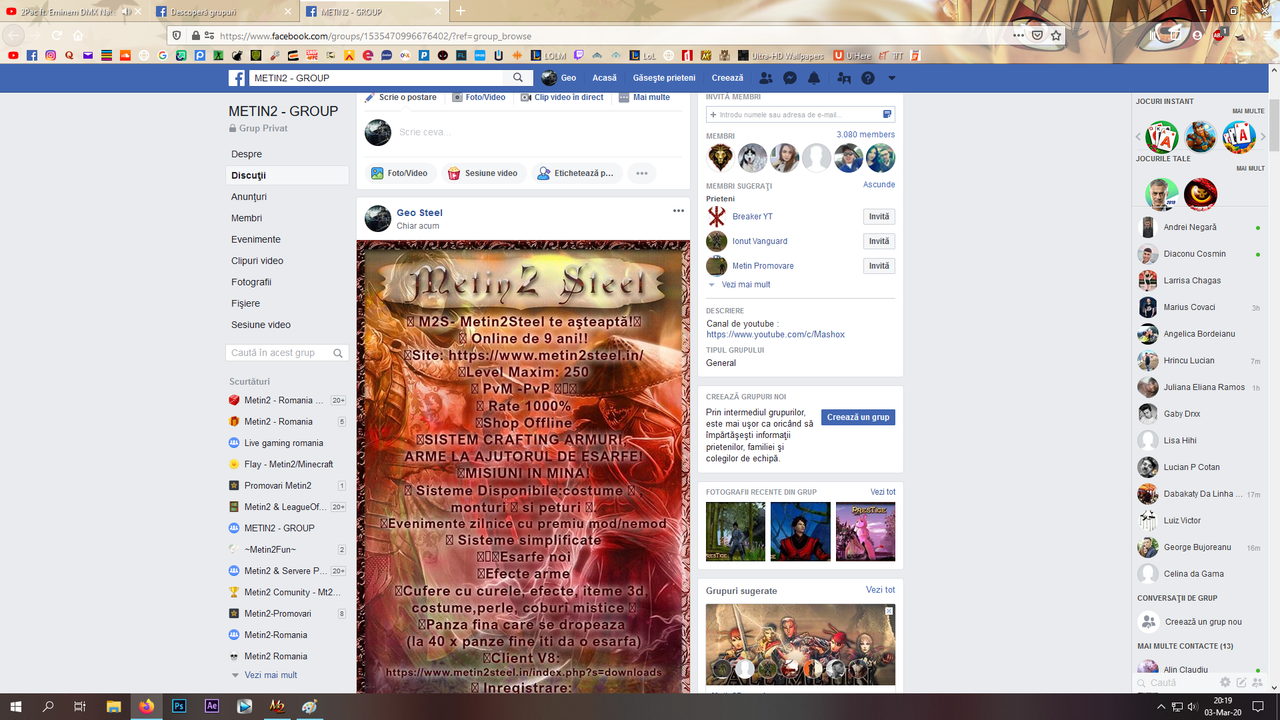Open Windows taskbar search icon
Image resolution: width=1280 pixels, height=720 pixels.
tap(48, 706)
